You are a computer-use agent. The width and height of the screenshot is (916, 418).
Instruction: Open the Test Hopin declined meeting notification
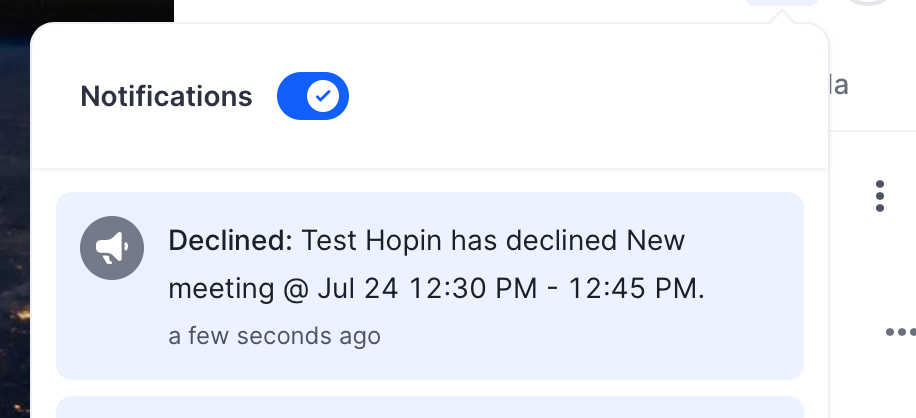point(430,286)
